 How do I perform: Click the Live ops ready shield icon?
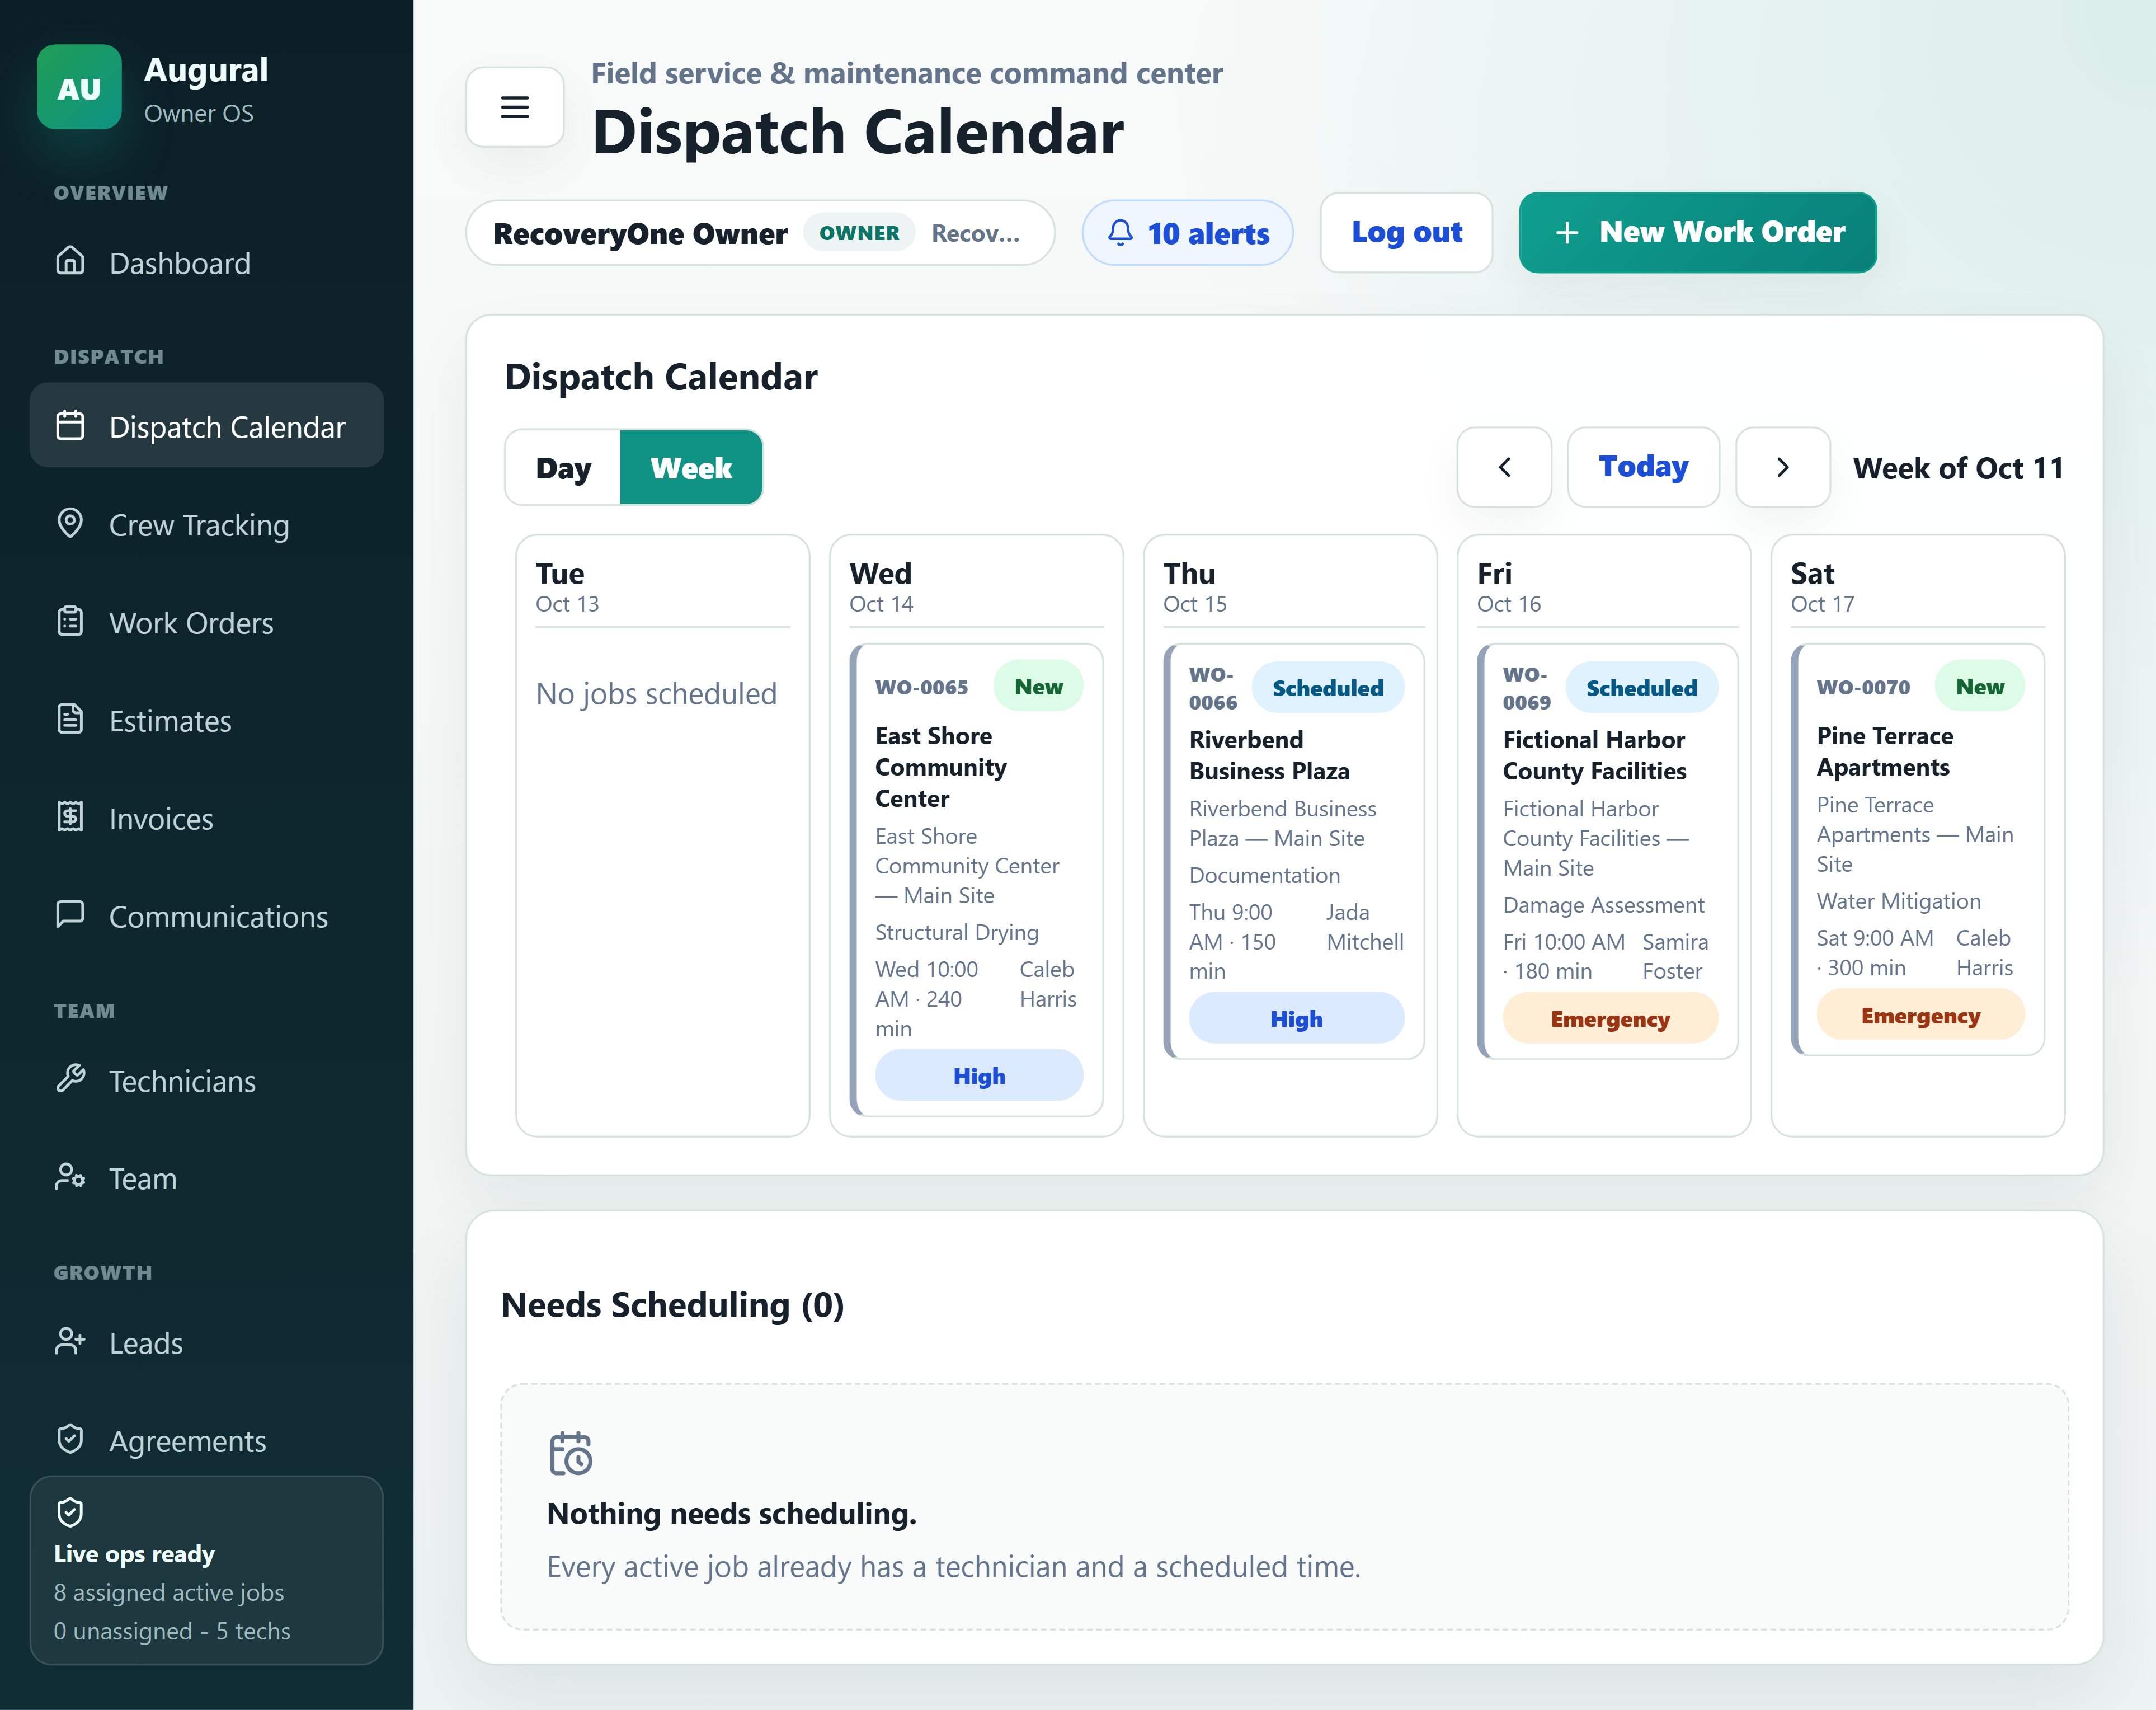click(70, 1512)
